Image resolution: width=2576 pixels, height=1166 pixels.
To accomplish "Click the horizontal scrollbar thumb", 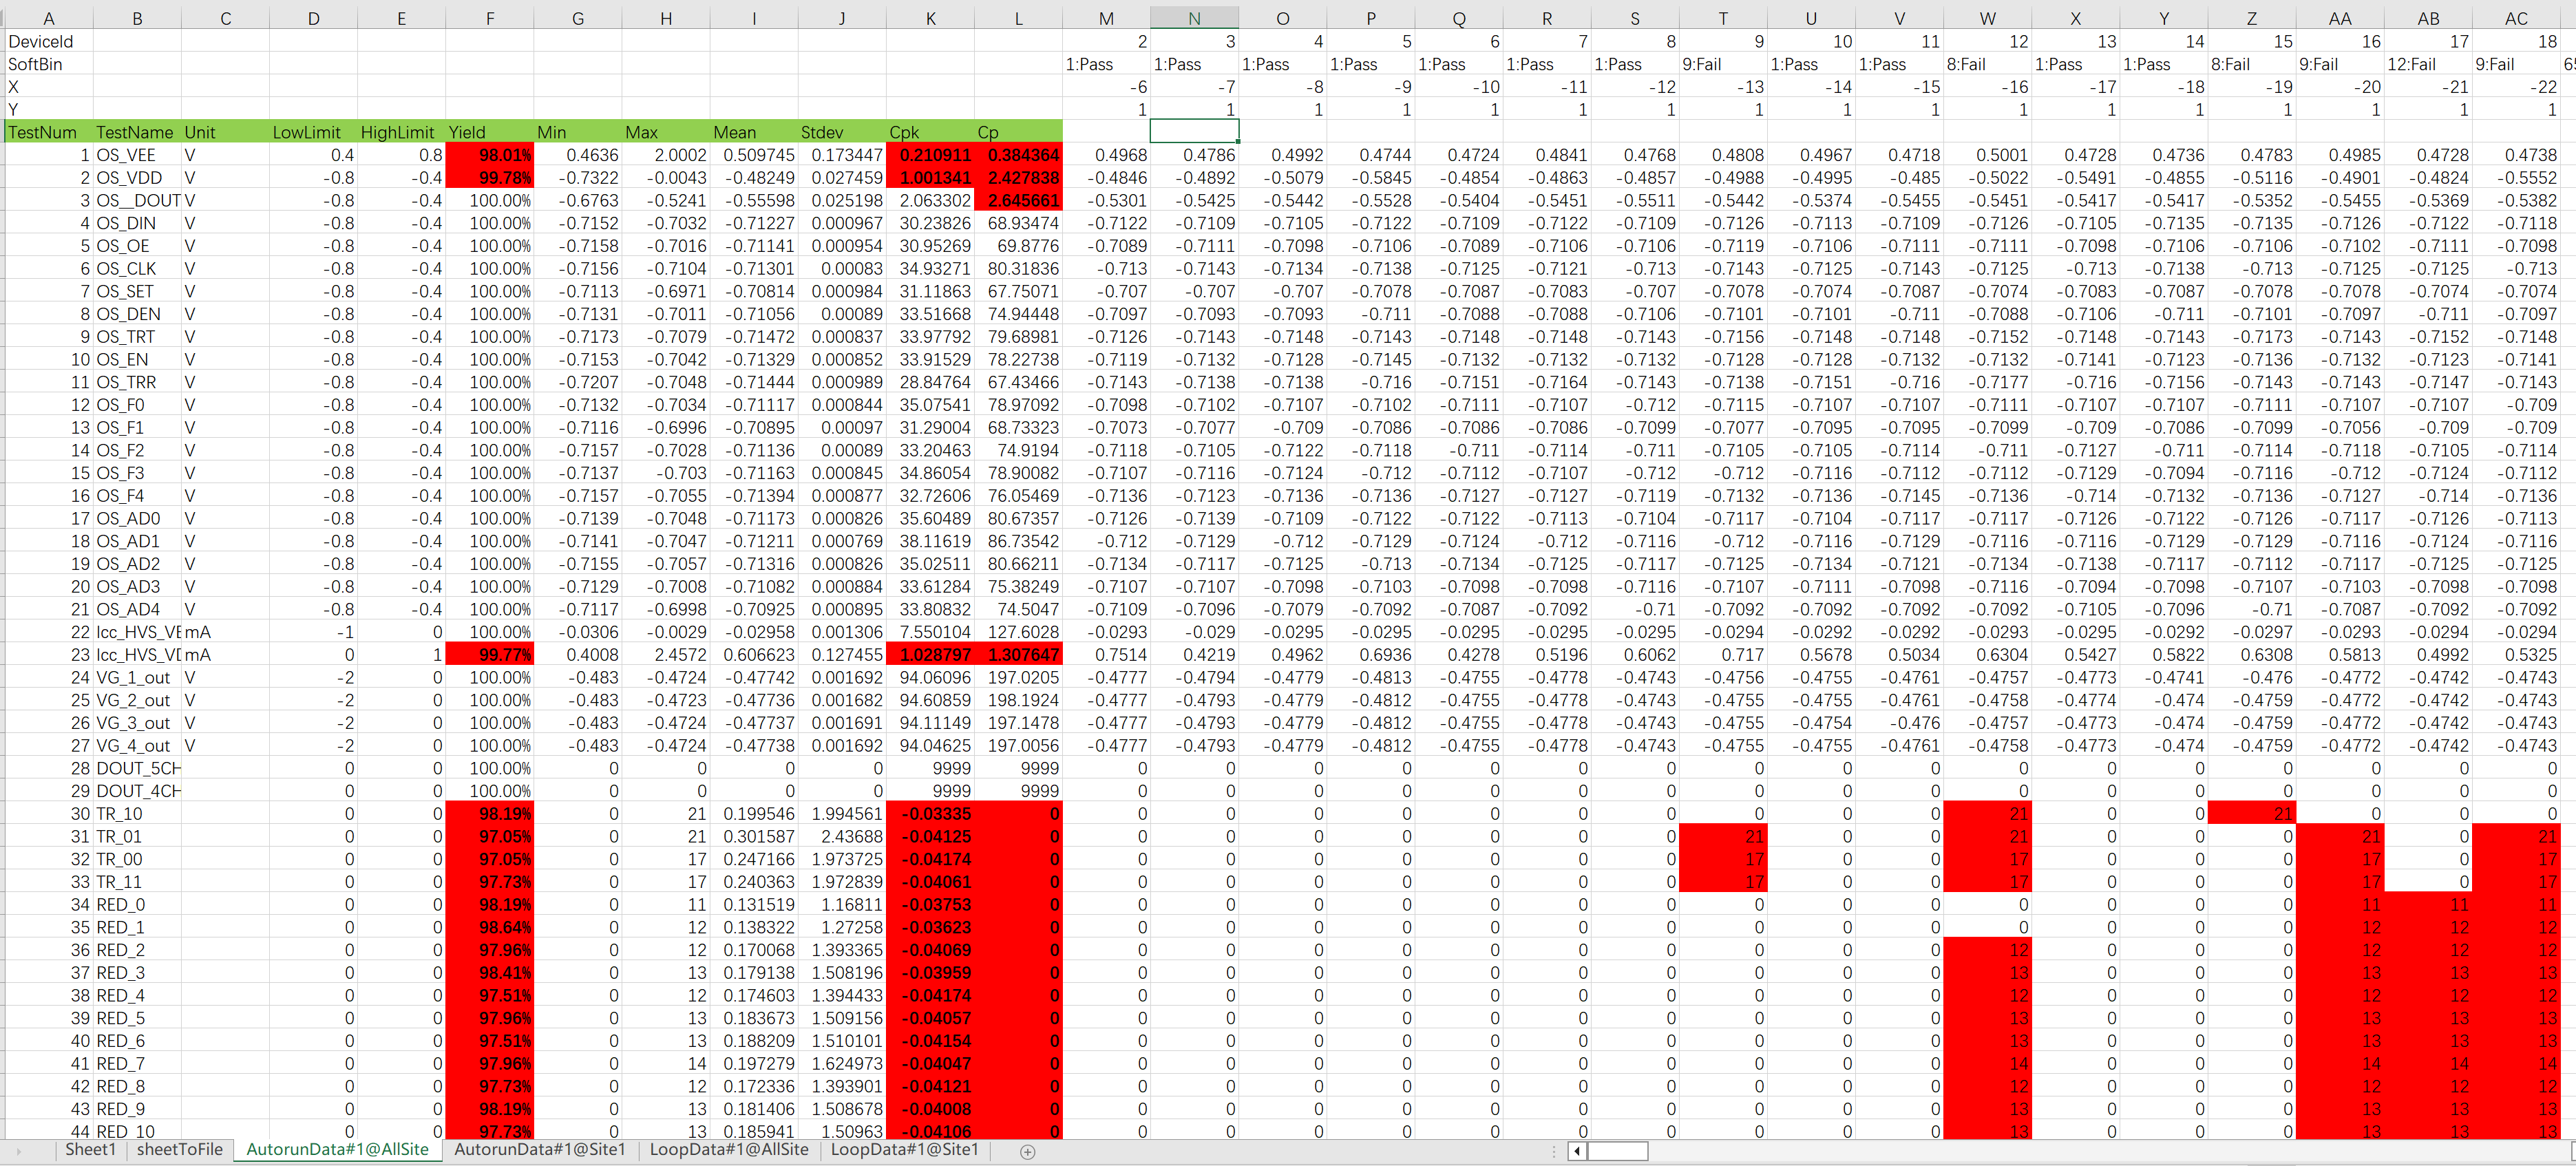I will (x=1617, y=1151).
